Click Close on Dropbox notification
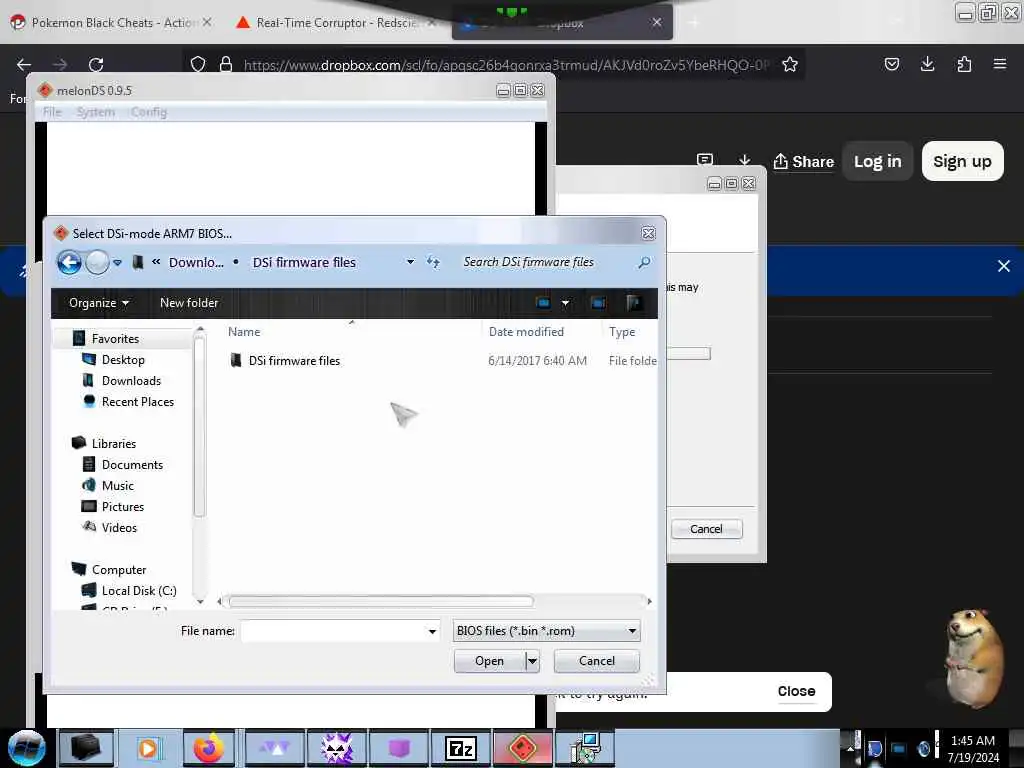 pos(796,691)
